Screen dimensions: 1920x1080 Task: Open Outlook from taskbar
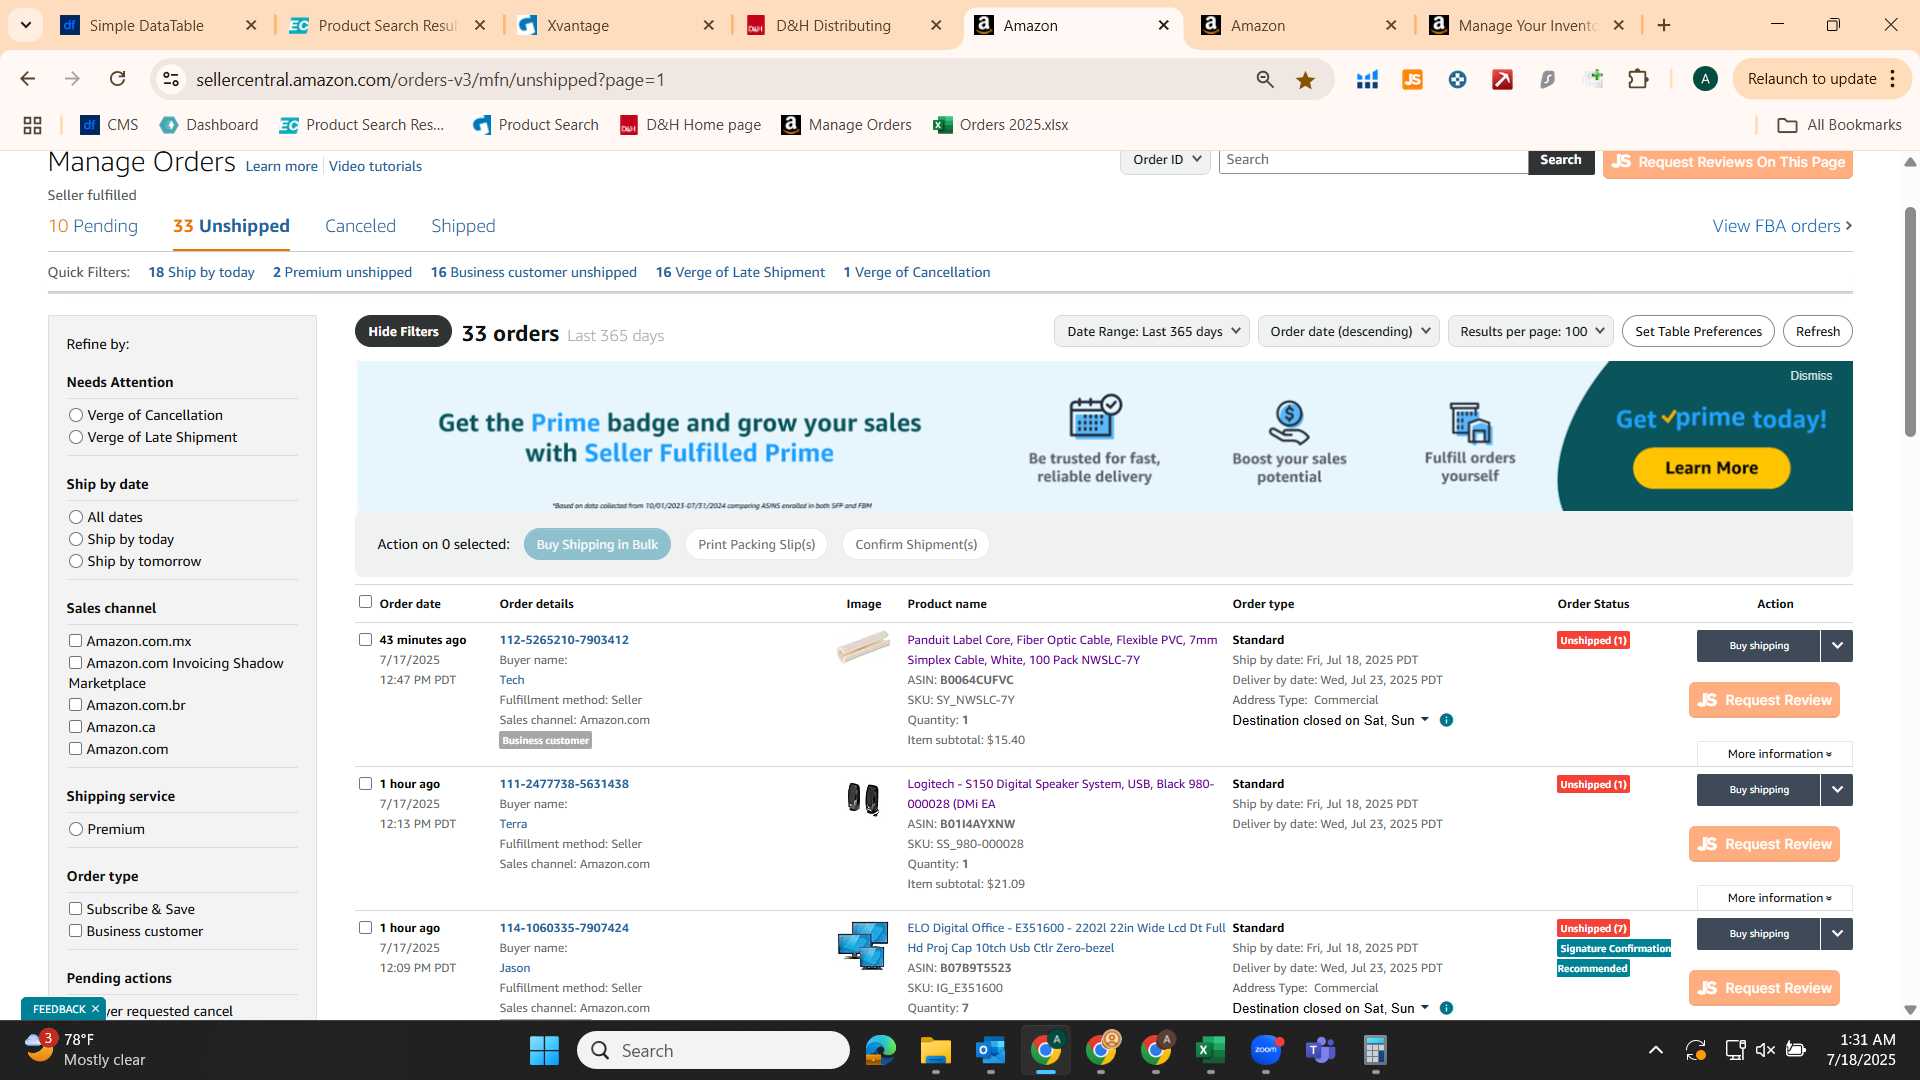(x=990, y=1050)
